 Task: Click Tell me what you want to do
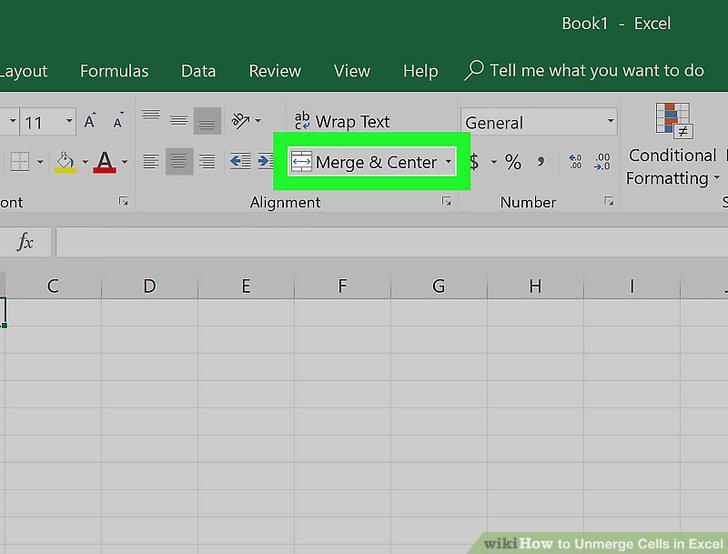pyautogui.click(x=585, y=71)
